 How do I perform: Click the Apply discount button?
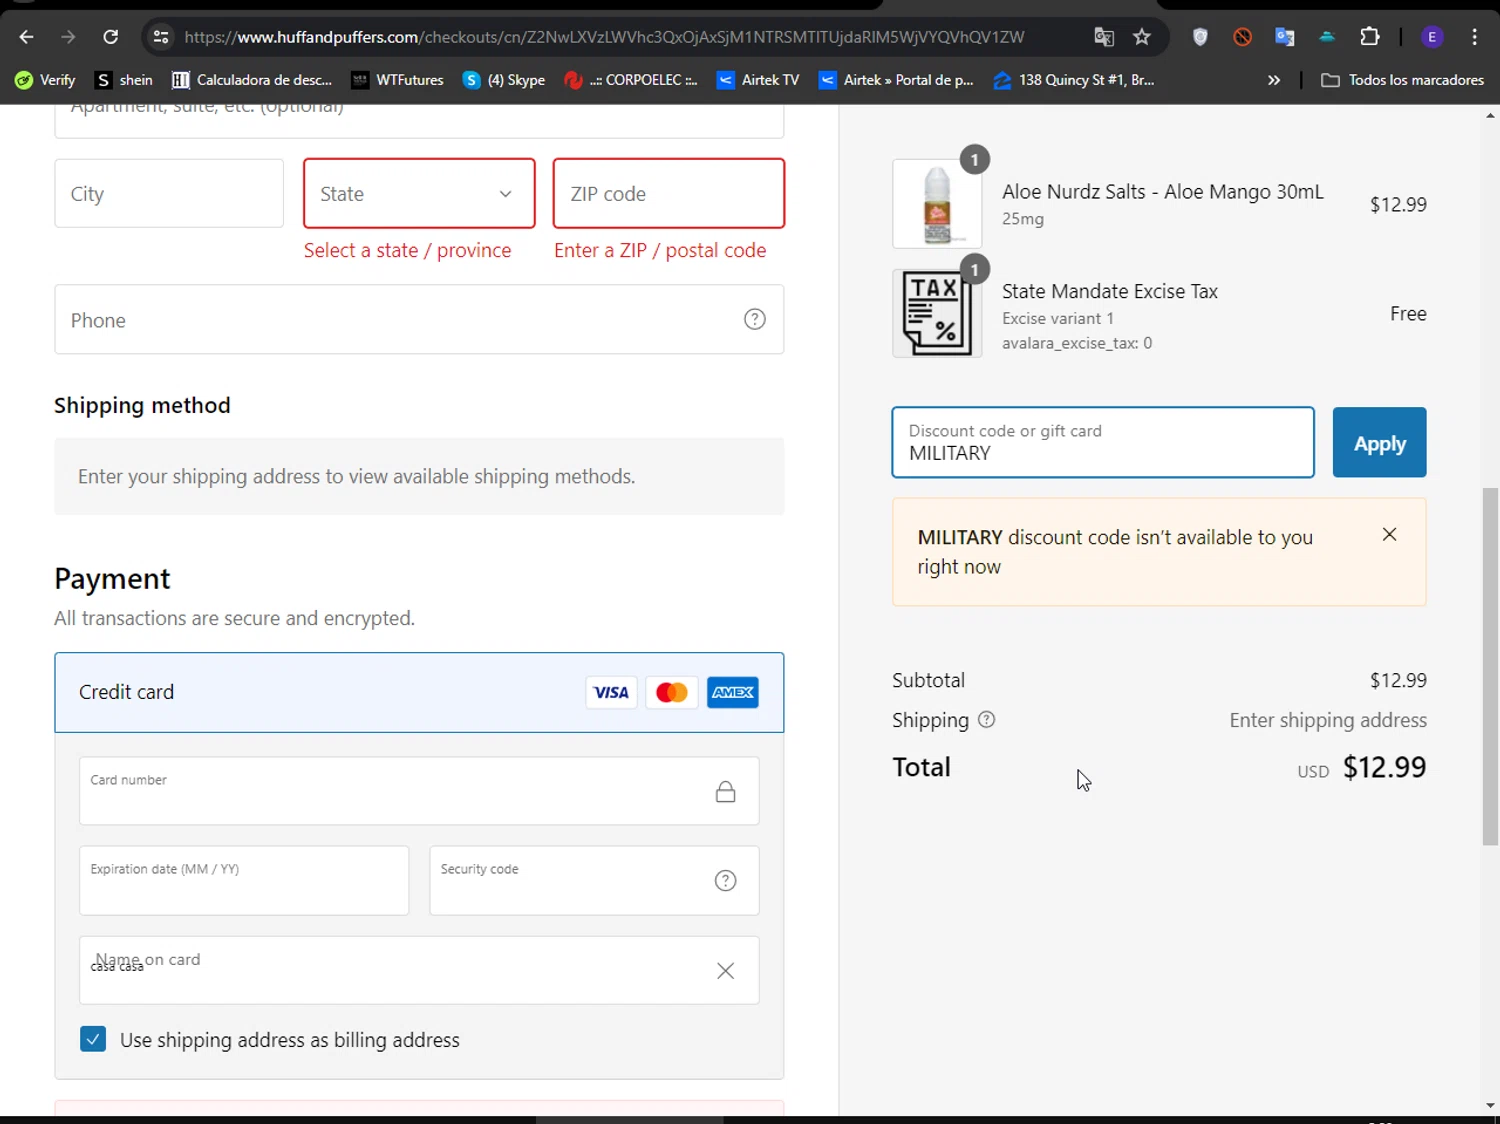pos(1379,443)
